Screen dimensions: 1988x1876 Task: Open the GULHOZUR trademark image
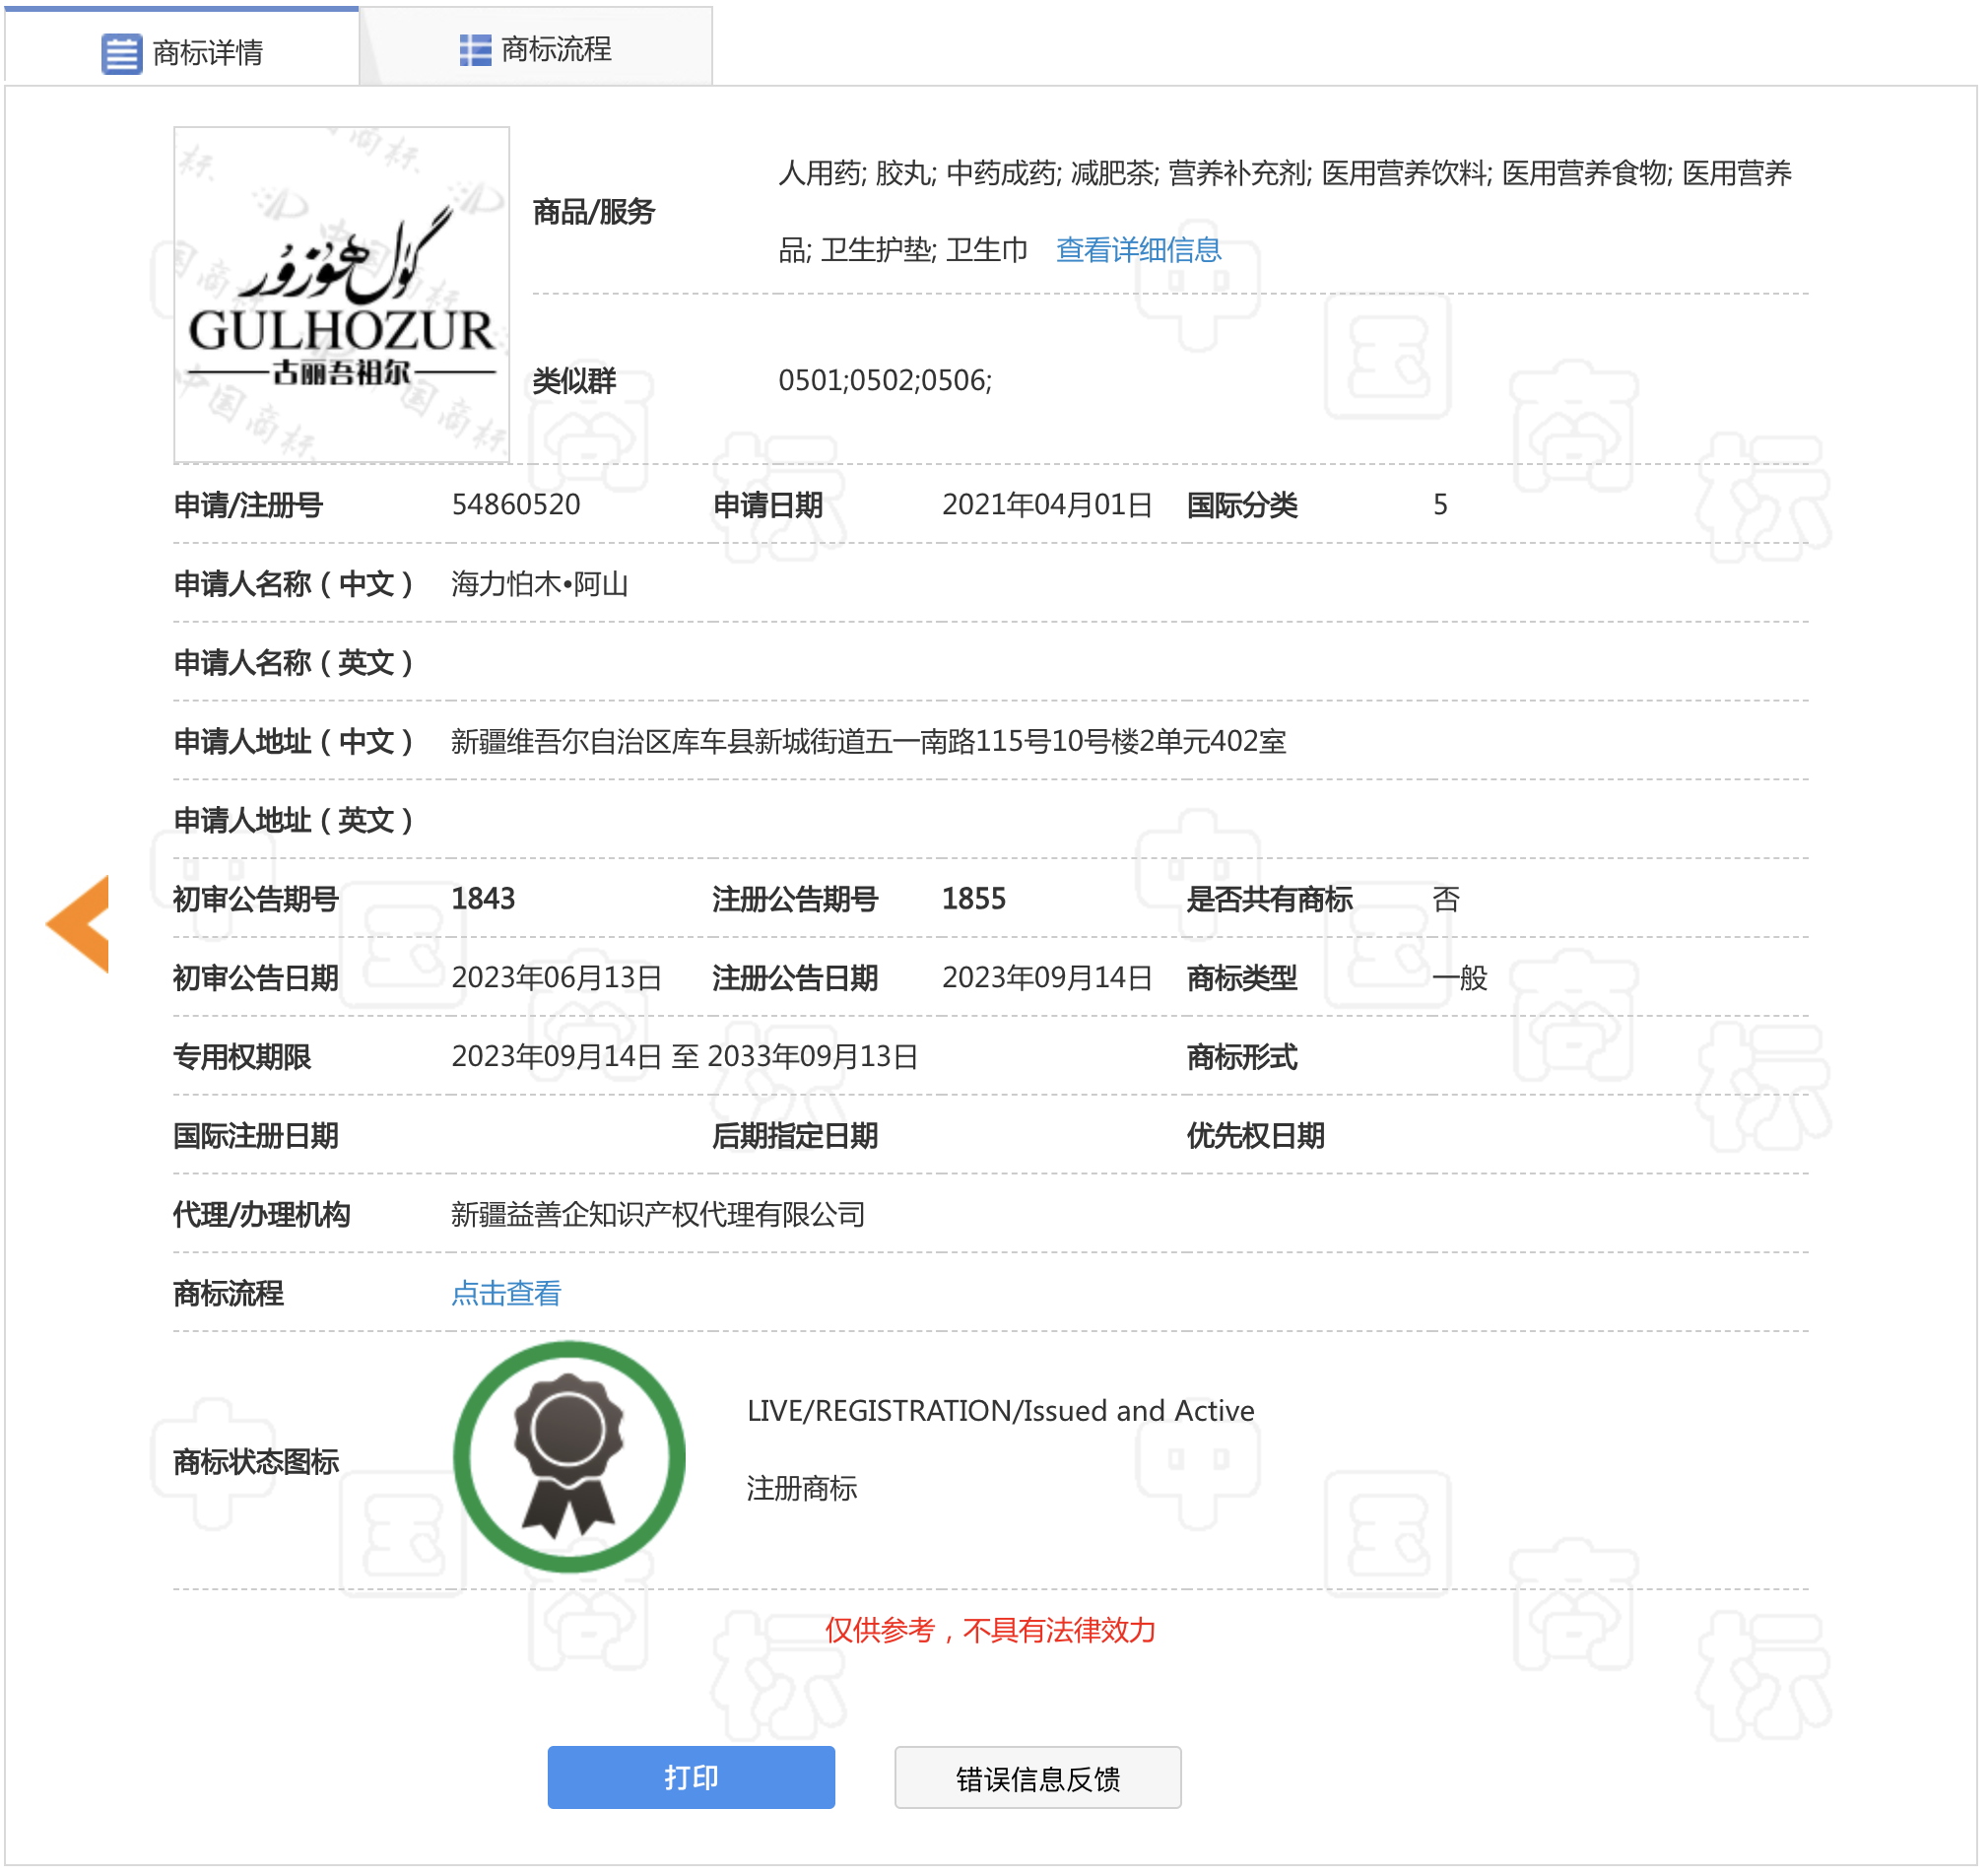[x=342, y=295]
